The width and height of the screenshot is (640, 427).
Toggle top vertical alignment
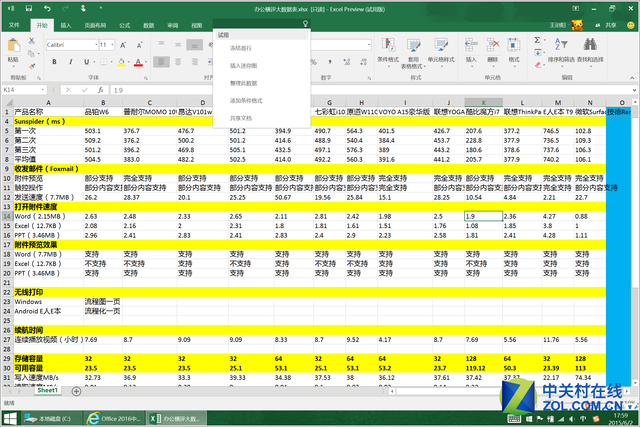point(162,44)
